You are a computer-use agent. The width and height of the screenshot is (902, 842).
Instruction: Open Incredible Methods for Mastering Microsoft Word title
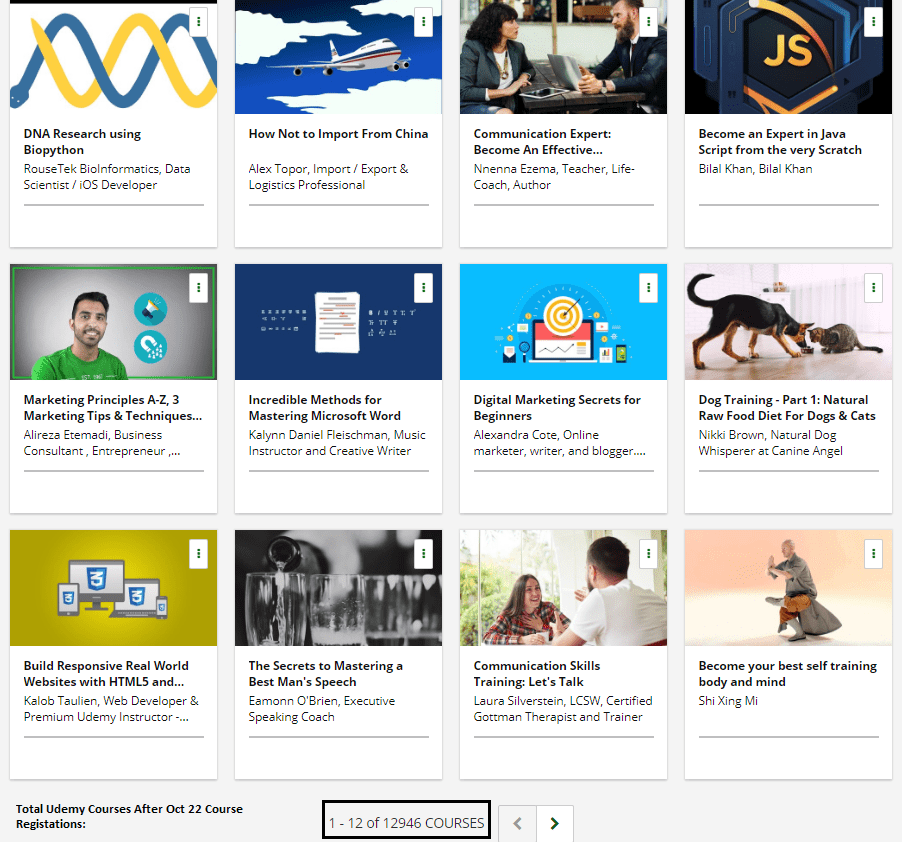(x=324, y=408)
